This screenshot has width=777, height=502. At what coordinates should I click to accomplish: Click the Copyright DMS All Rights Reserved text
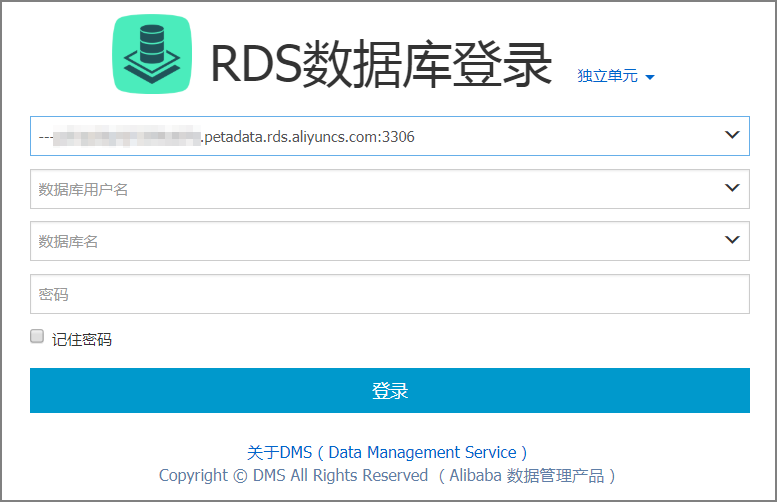point(387,475)
